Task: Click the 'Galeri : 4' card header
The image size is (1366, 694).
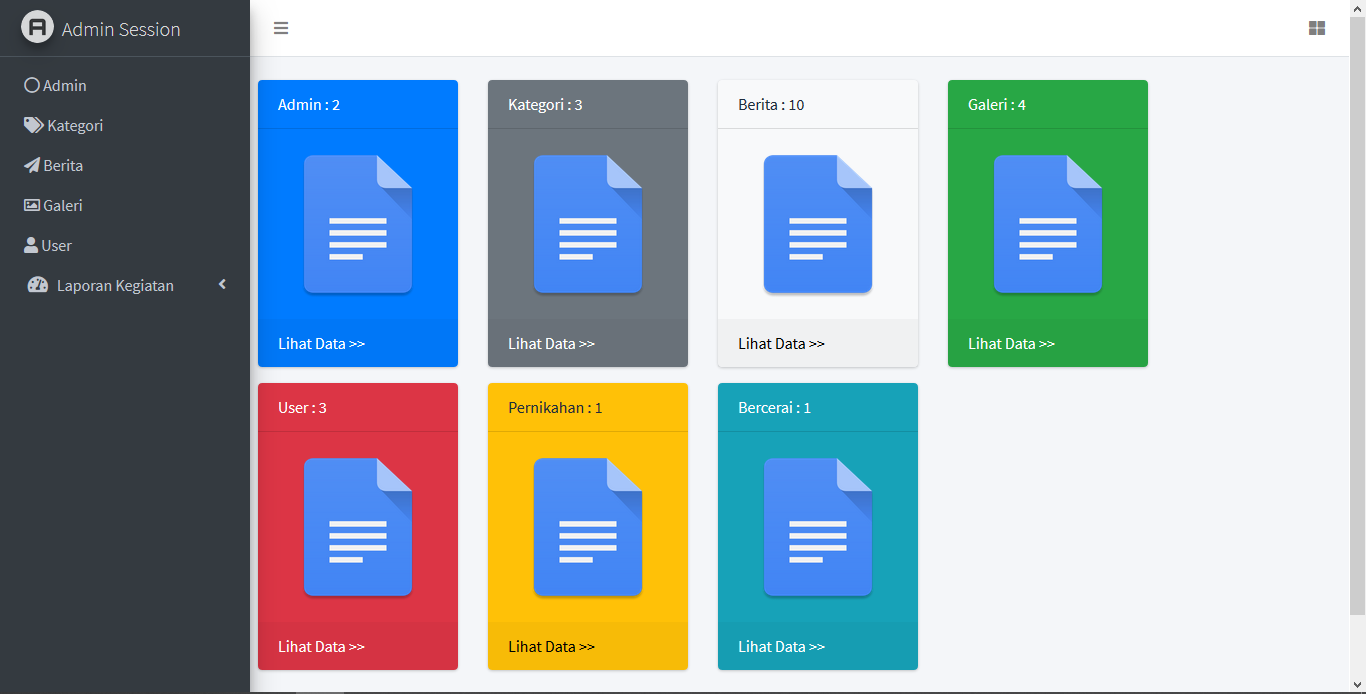Action: [1048, 104]
